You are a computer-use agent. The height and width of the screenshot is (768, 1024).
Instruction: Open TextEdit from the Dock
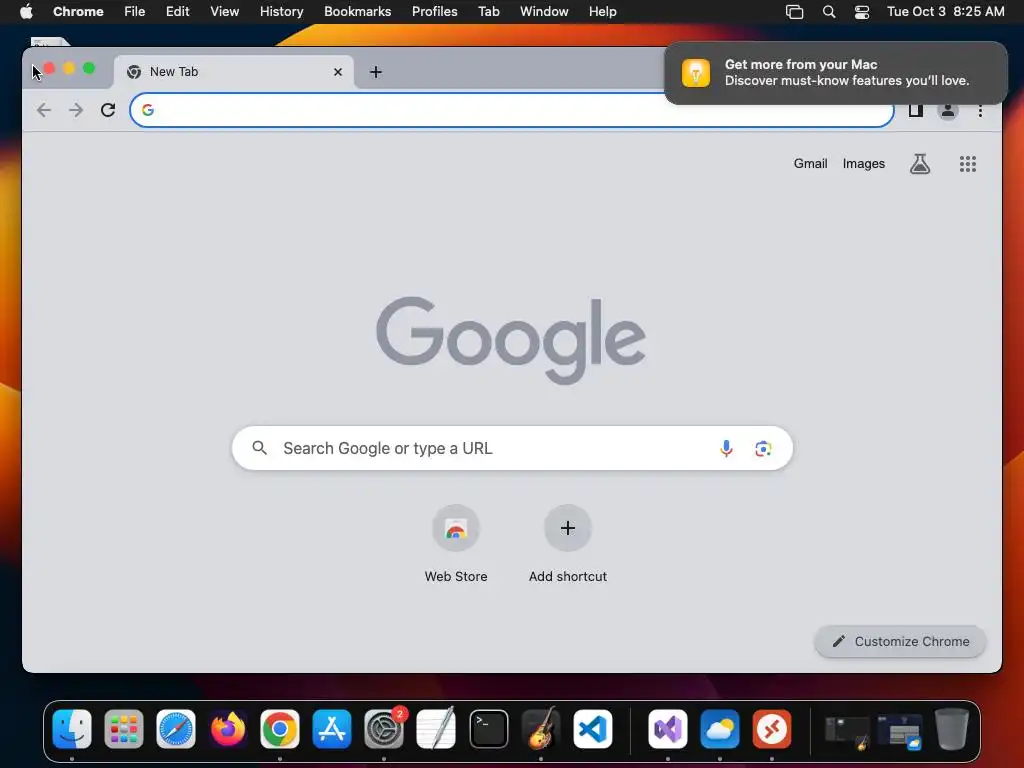point(436,729)
